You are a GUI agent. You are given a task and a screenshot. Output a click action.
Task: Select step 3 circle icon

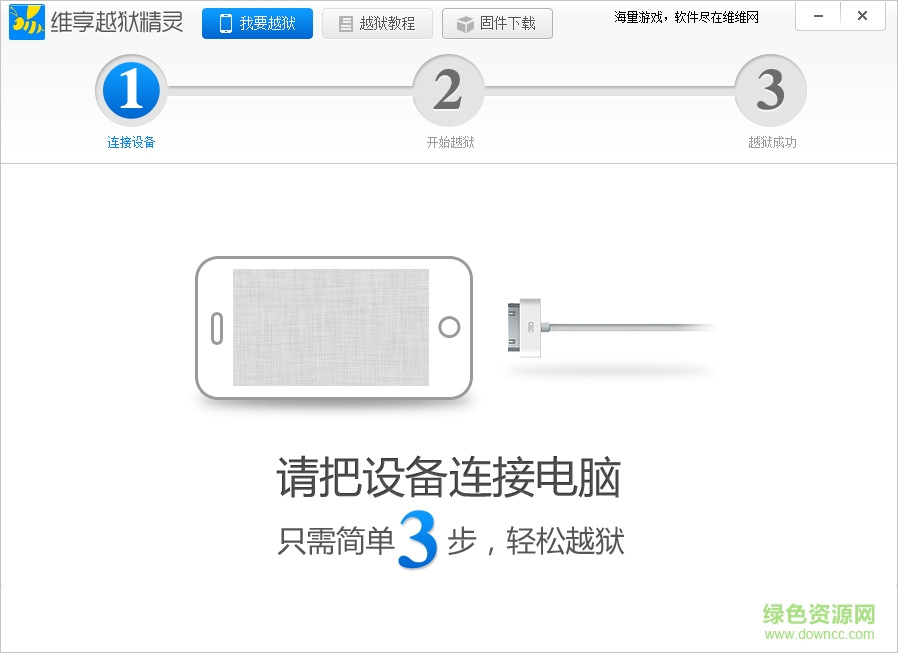tap(771, 91)
